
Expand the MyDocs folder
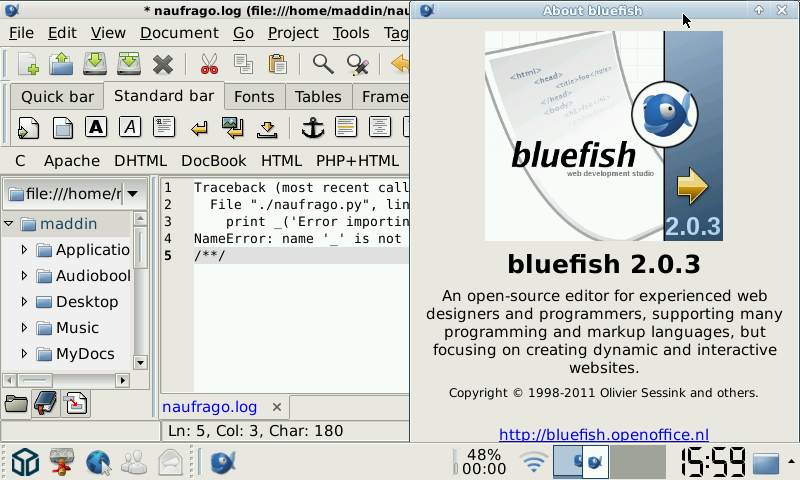(24, 353)
